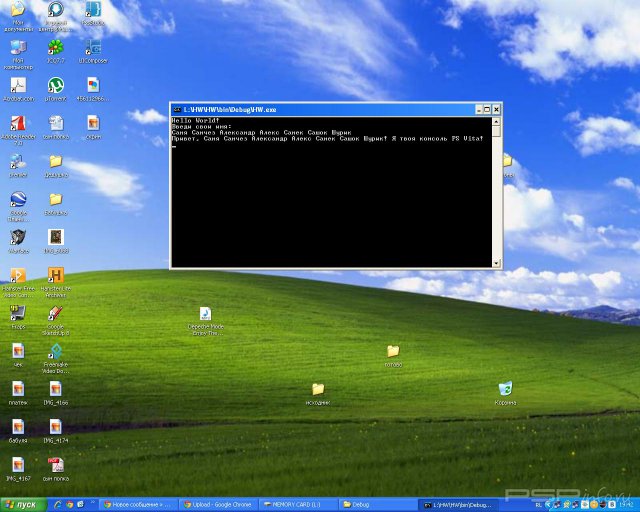Switch to Upload - Google Chrome taskbar window
This screenshot has height=512, width=640.
[x=218, y=505]
